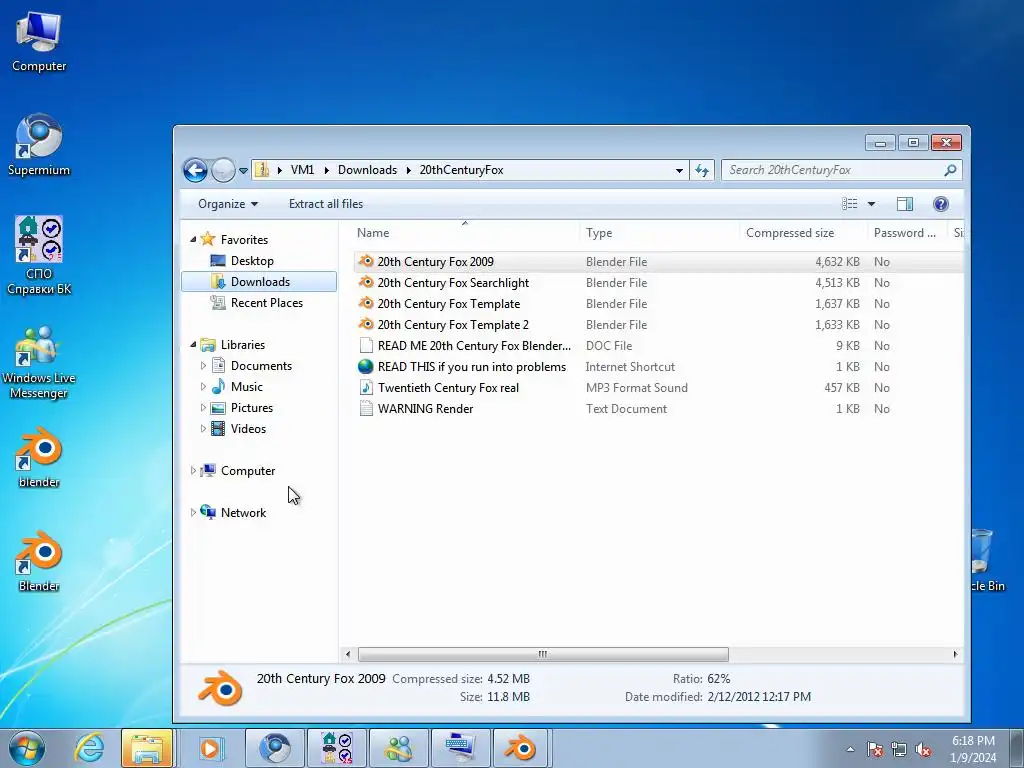Expand the Documents library node
This screenshot has width=1024, height=768.
[203, 366]
